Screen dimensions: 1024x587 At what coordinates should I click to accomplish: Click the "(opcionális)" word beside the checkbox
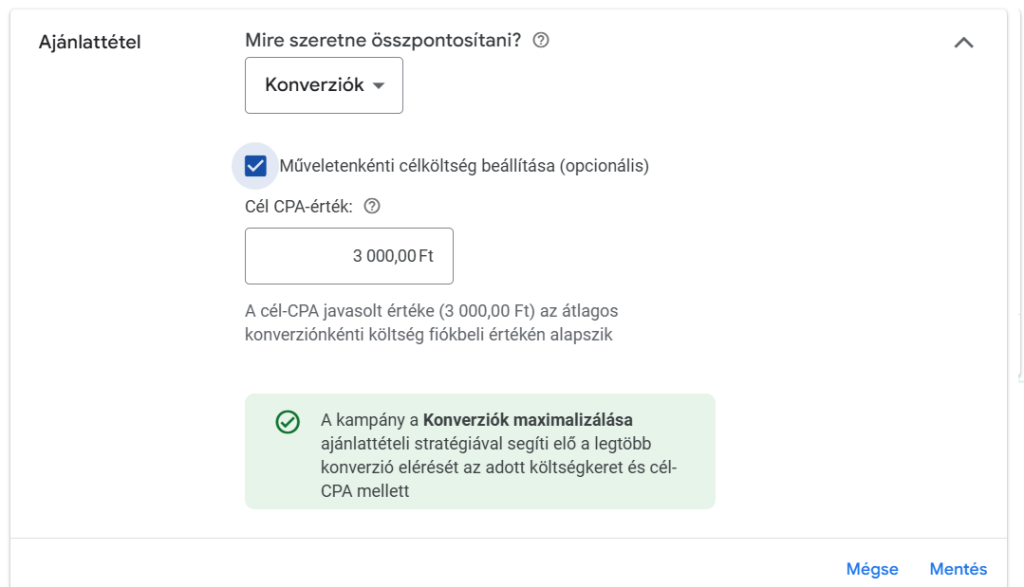tap(604, 166)
